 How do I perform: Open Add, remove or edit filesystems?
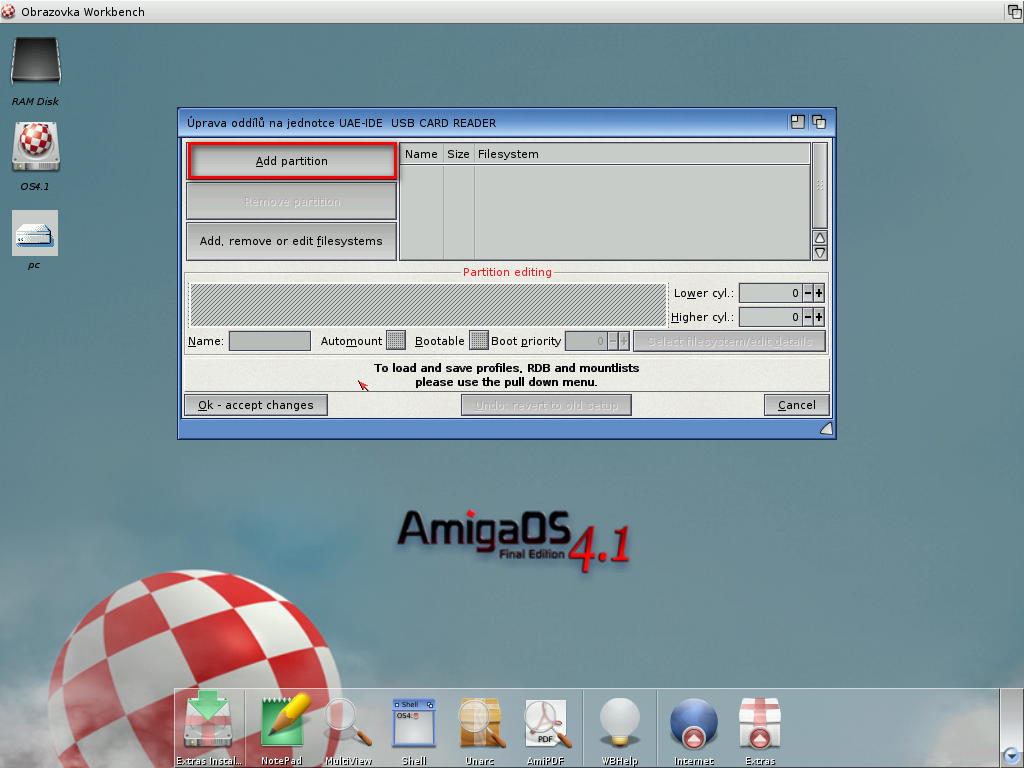point(291,241)
